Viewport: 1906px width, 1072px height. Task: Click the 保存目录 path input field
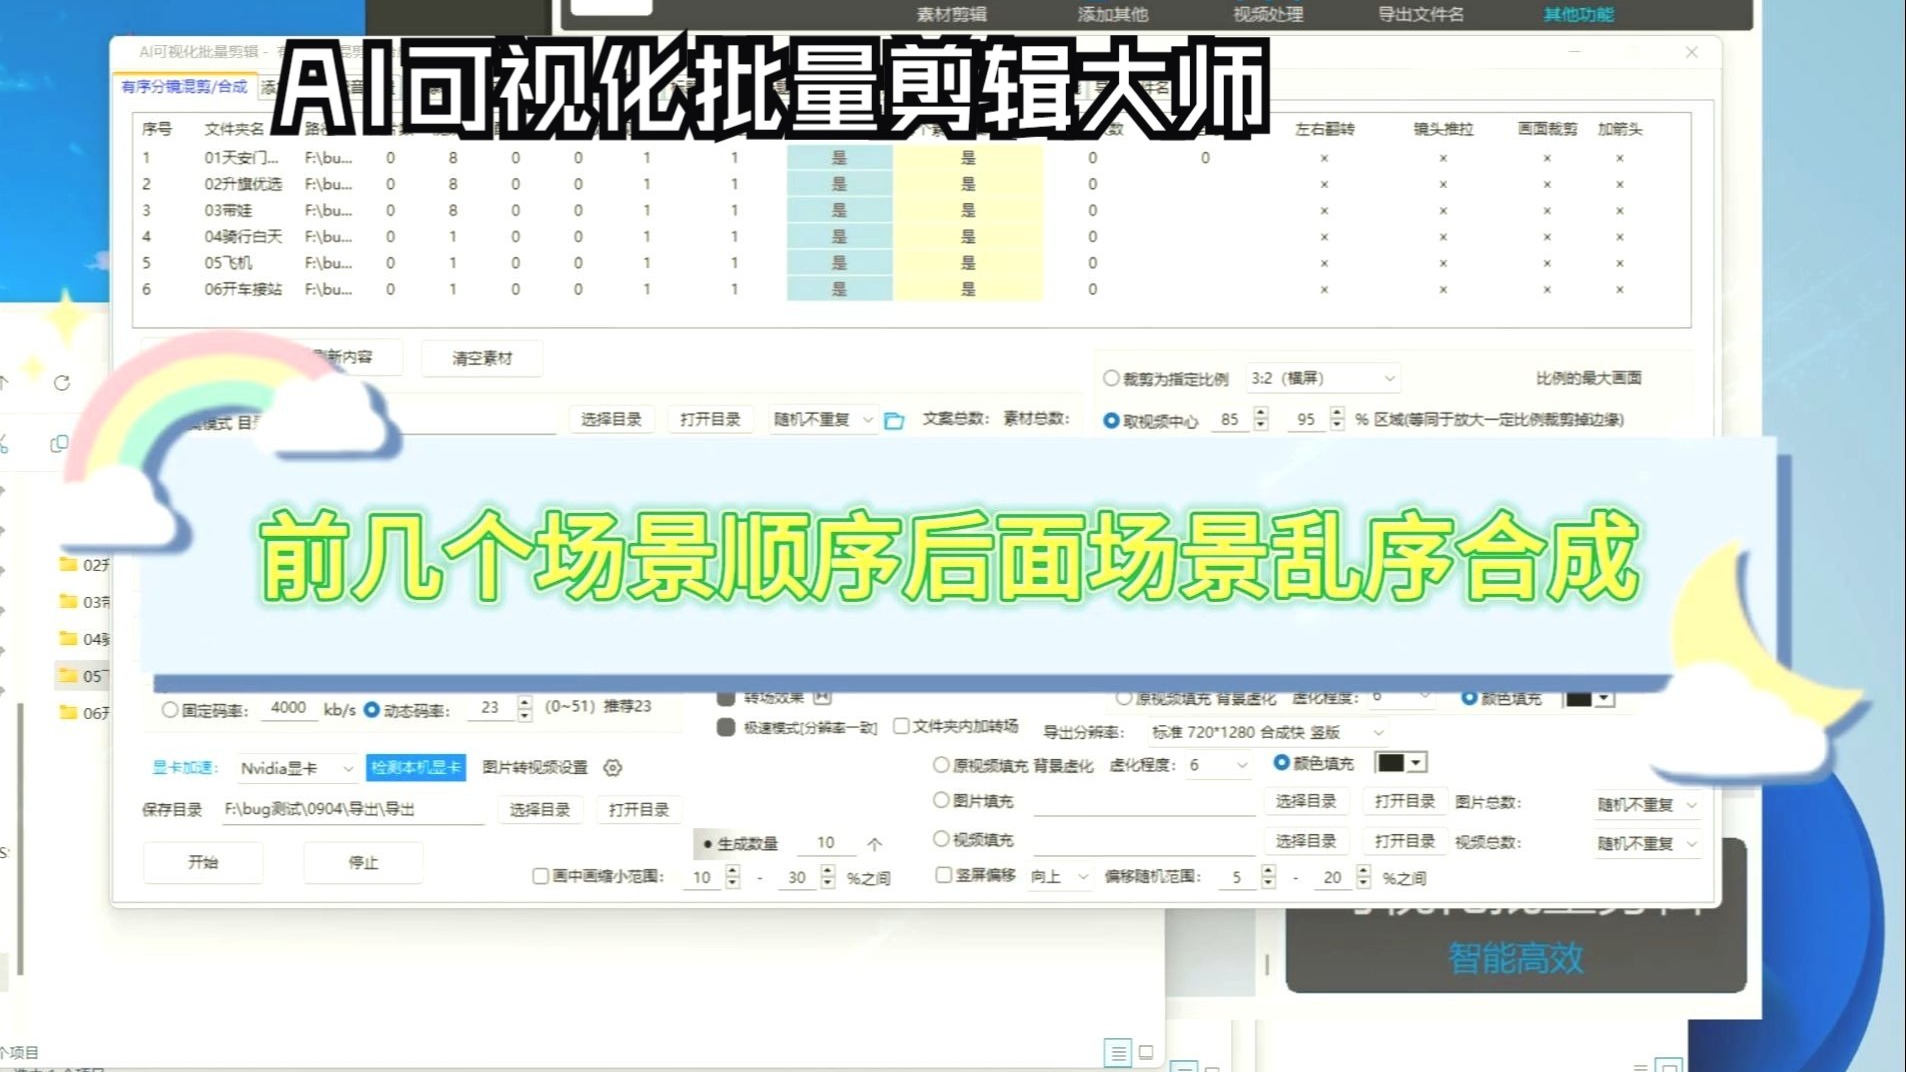(352, 809)
